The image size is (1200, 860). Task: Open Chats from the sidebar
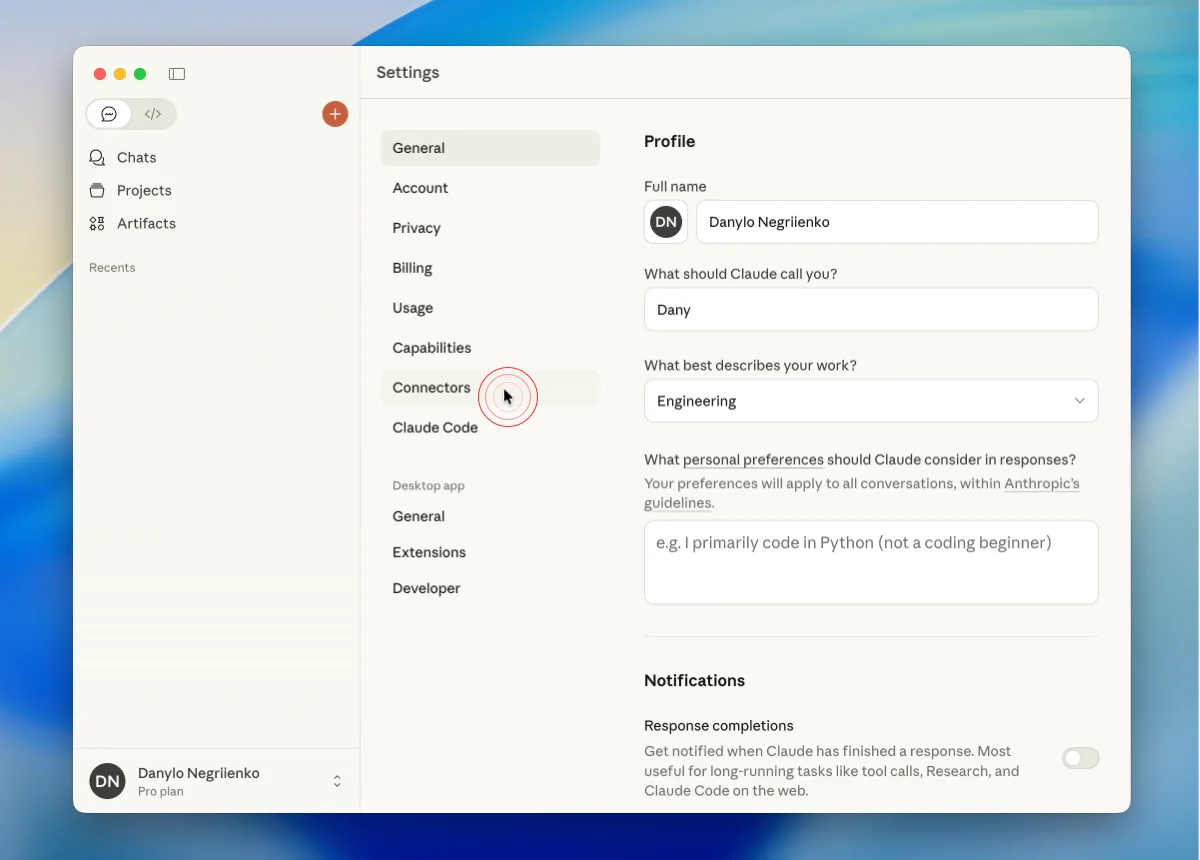(x=136, y=158)
